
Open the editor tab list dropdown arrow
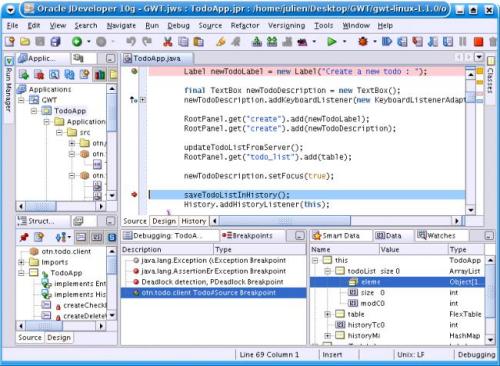479,57
